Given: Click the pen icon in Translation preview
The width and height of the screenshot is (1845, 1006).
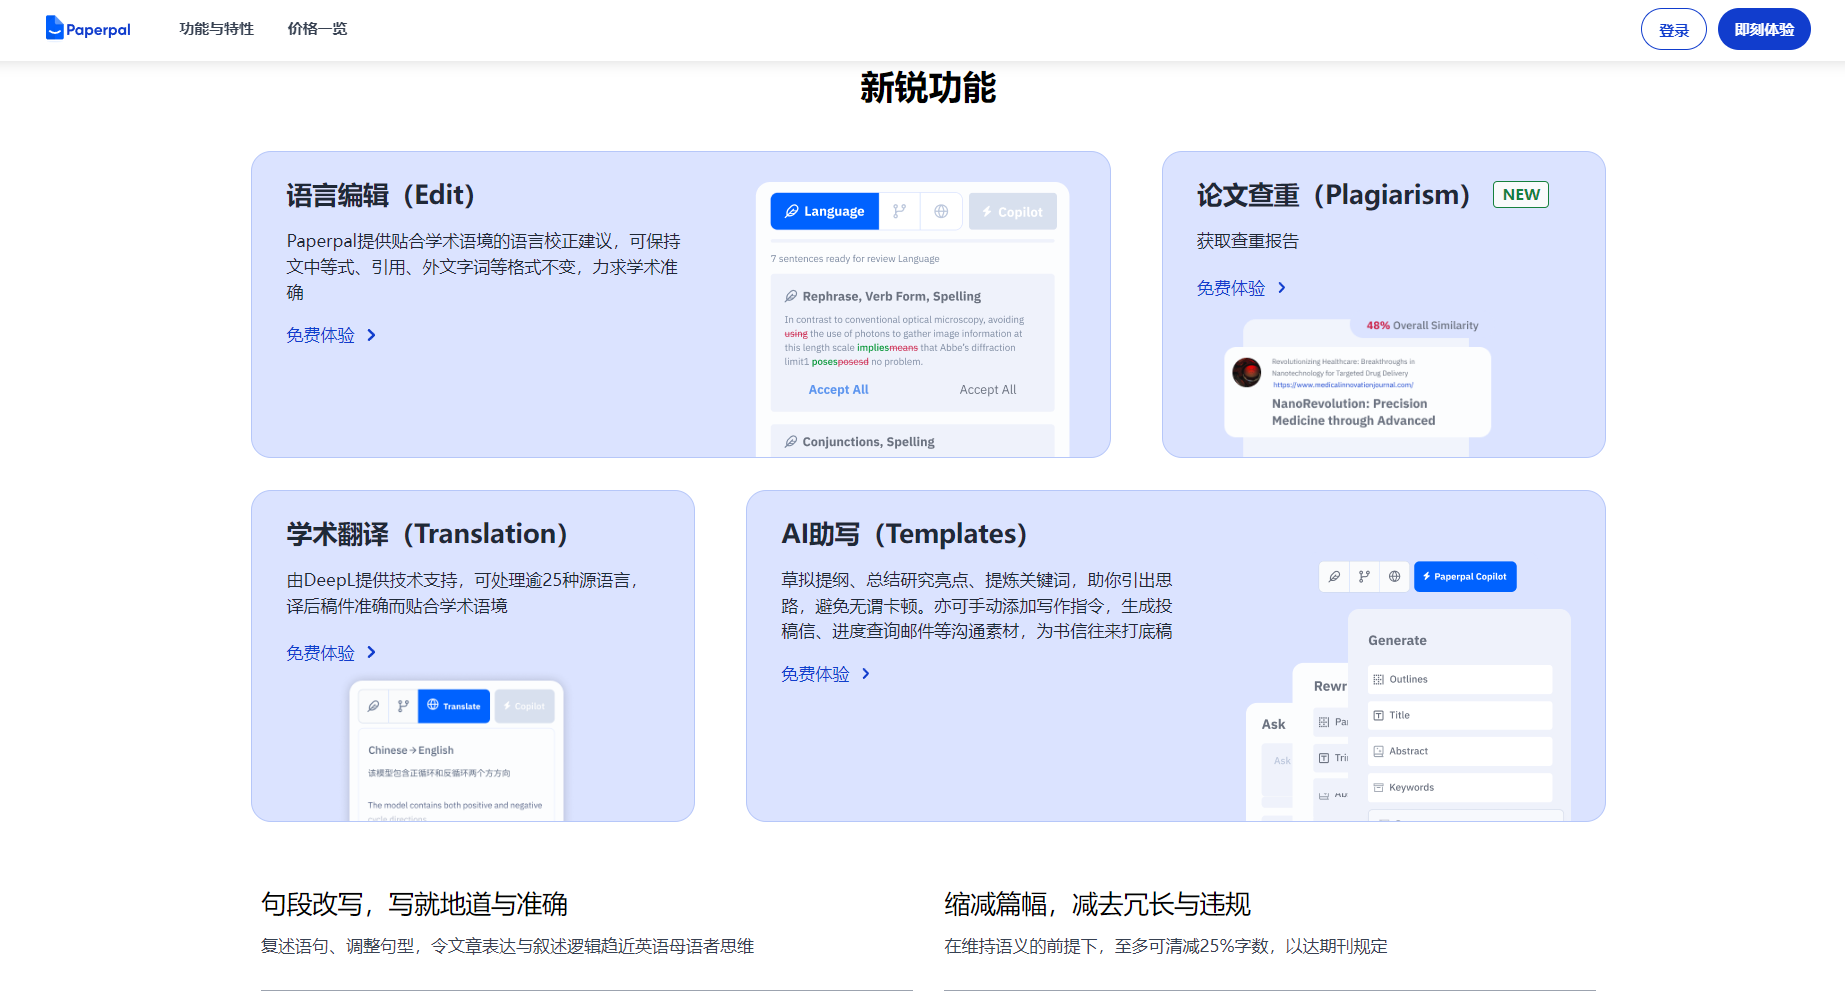Looking at the screenshot, I should [x=373, y=706].
